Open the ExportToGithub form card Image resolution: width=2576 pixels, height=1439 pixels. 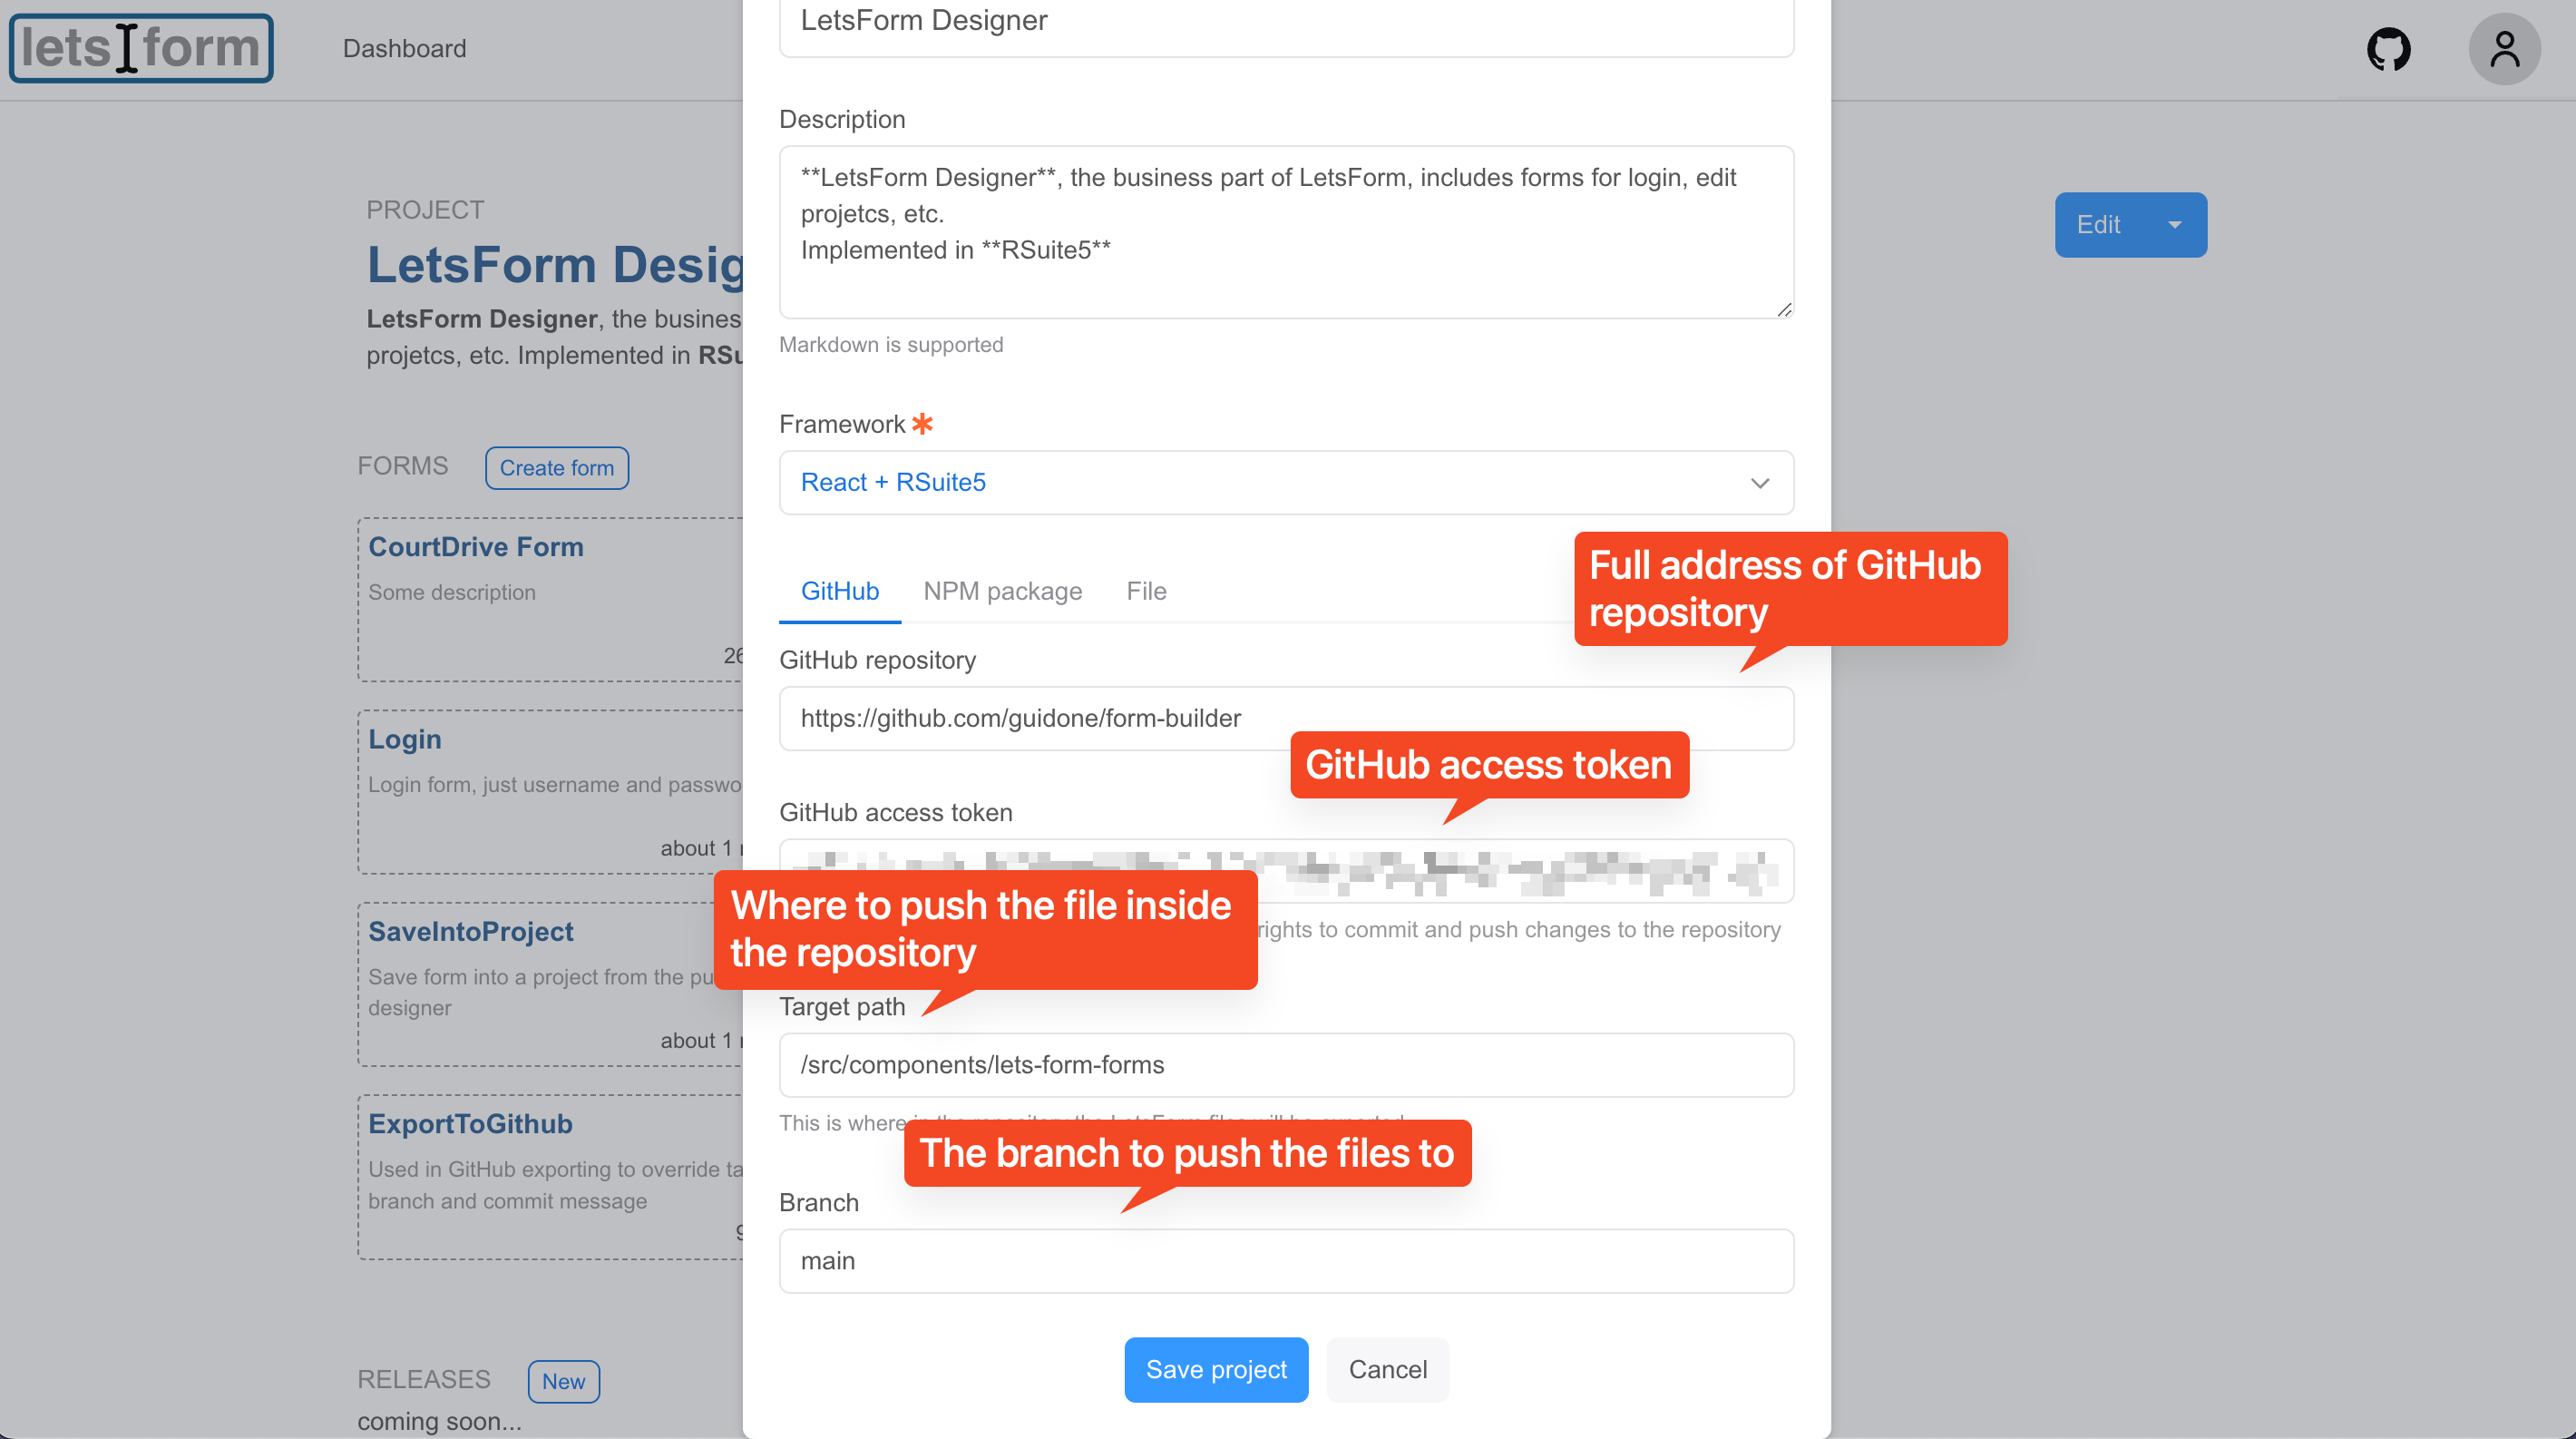pyautogui.click(x=551, y=1177)
